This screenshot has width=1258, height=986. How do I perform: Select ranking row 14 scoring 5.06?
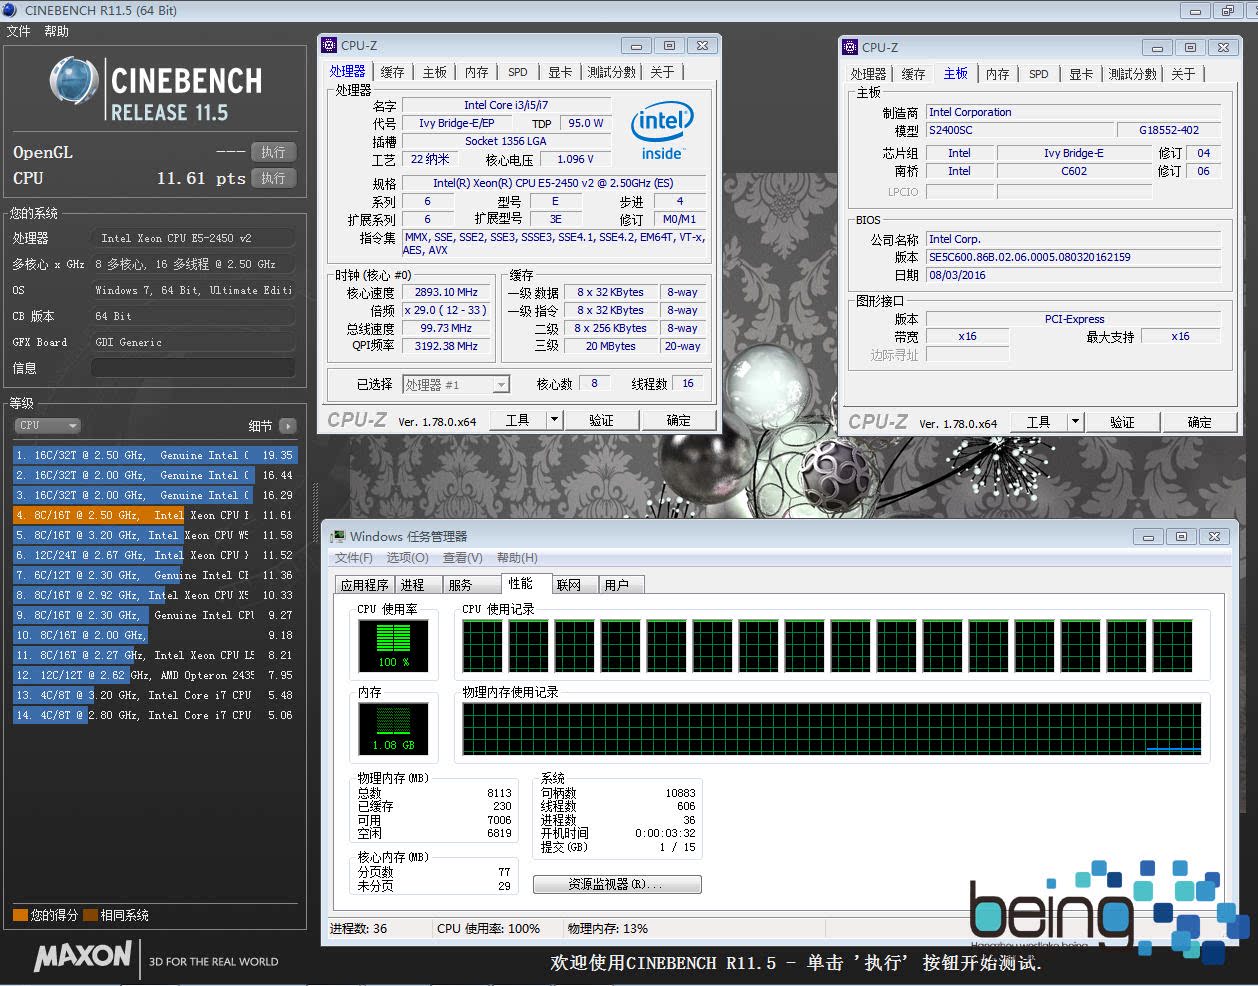(155, 715)
